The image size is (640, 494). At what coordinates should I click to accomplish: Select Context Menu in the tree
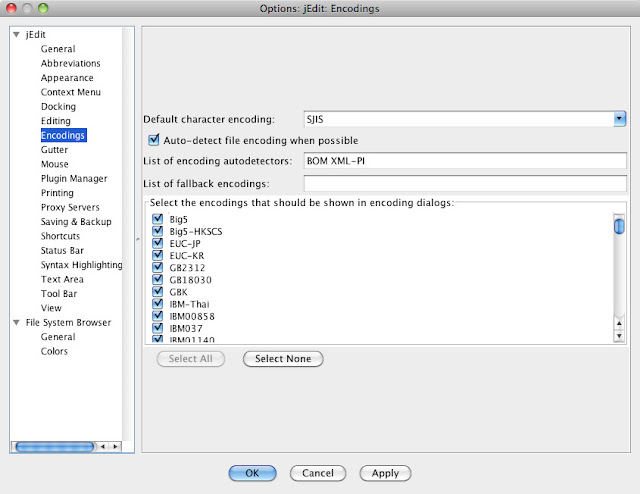71,92
